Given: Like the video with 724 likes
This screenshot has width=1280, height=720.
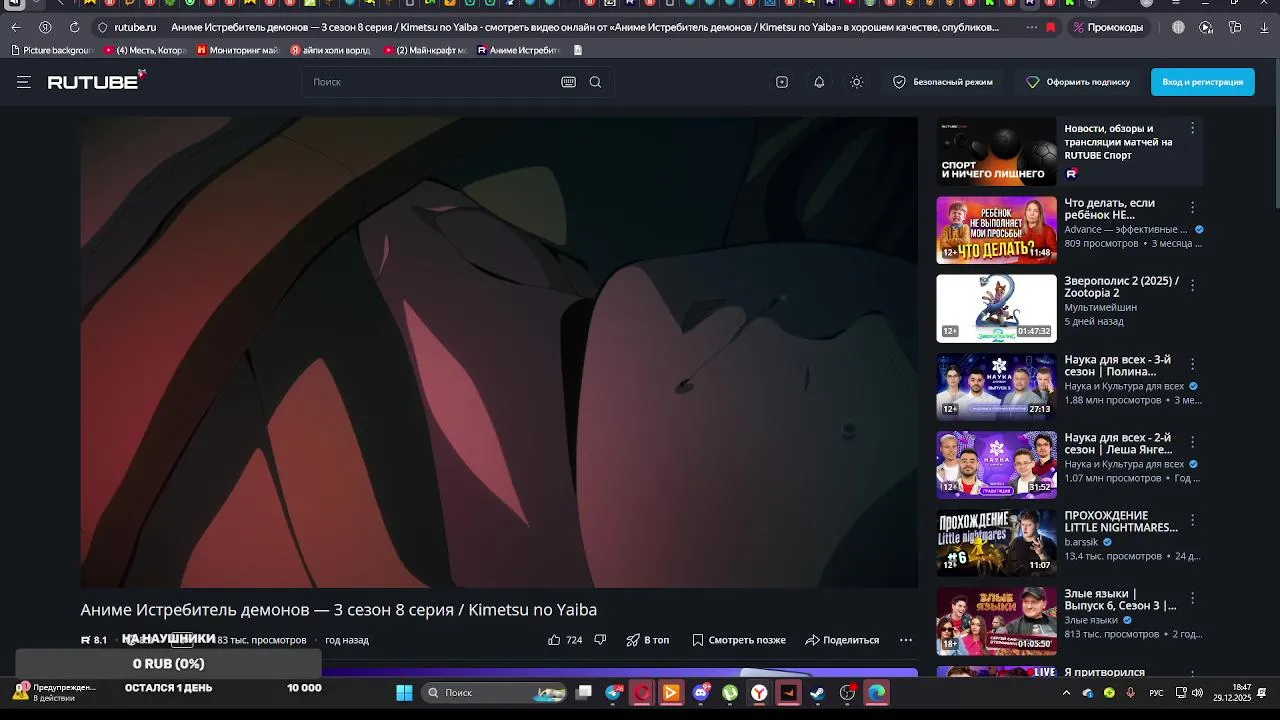Looking at the screenshot, I should pyautogui.click(x=565, y=640).
